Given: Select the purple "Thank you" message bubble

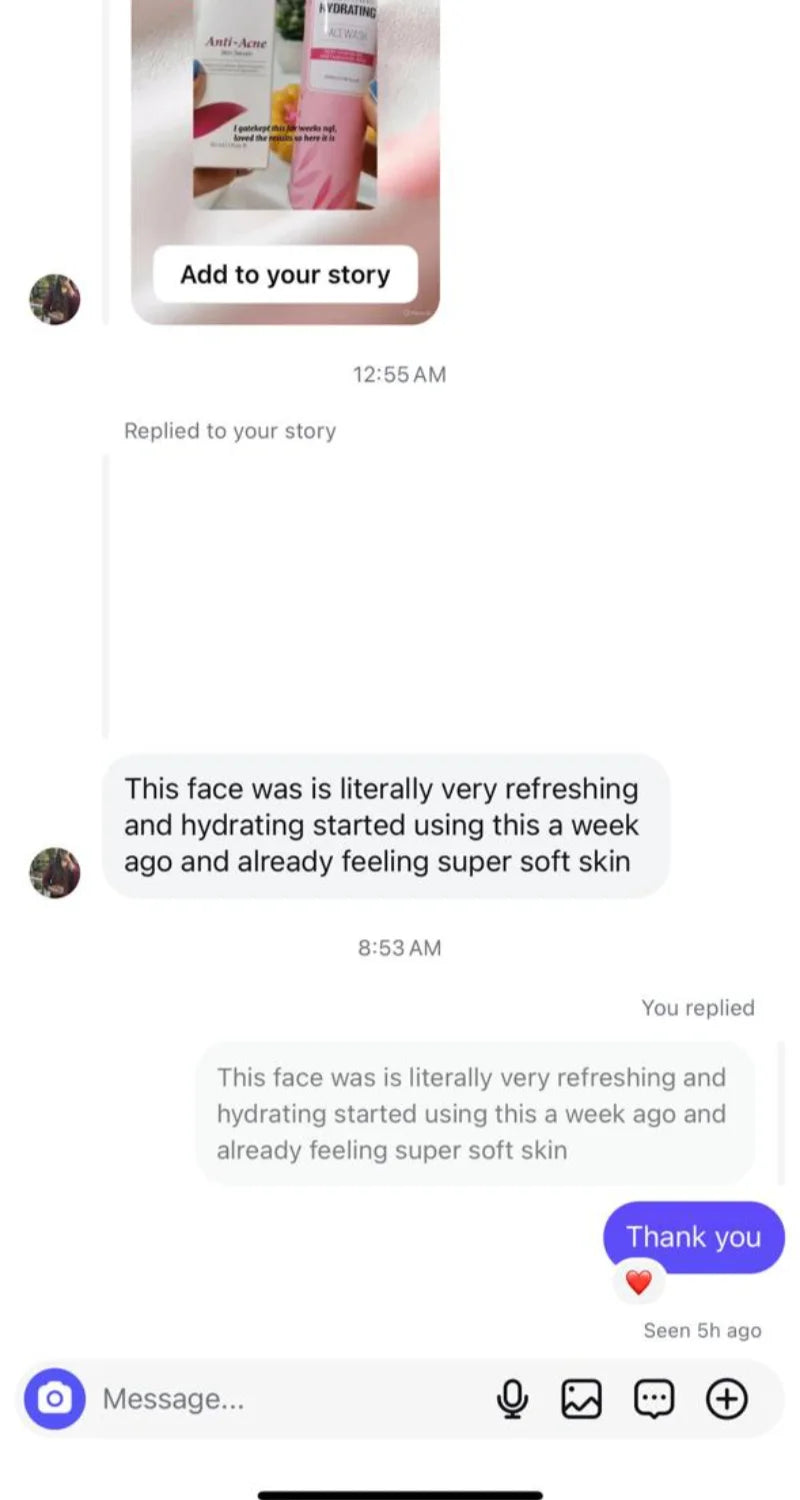Looking at the screenshot, I should click(694, 1237).
